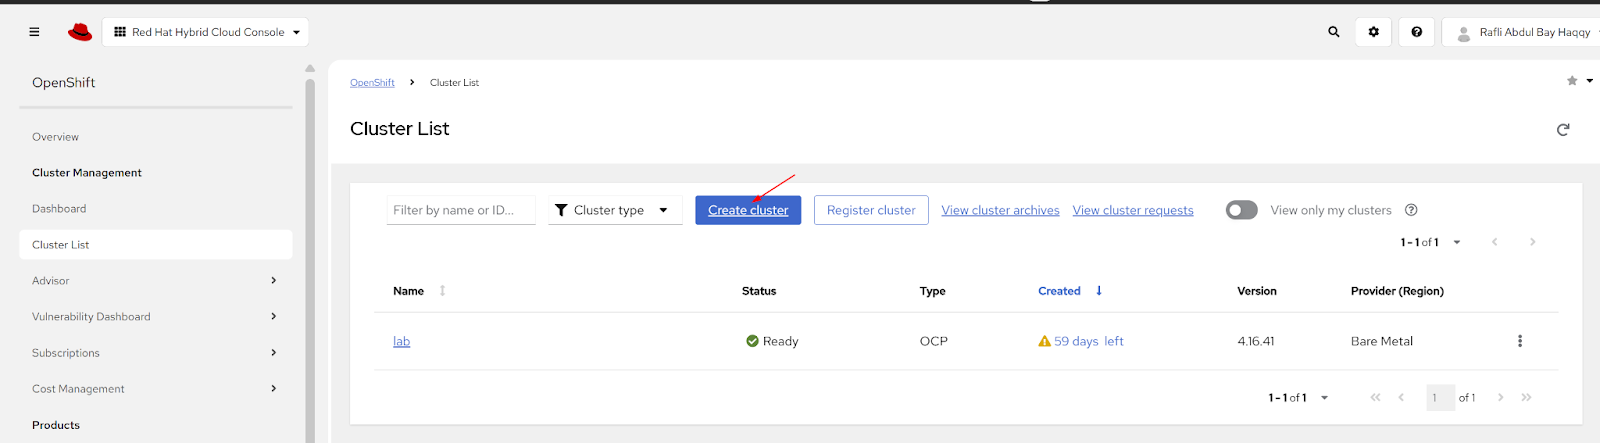Select Overview in sidebar
Image resolution: width=1600 pixels, height=443 pixels.
click(x=55, y=137)
